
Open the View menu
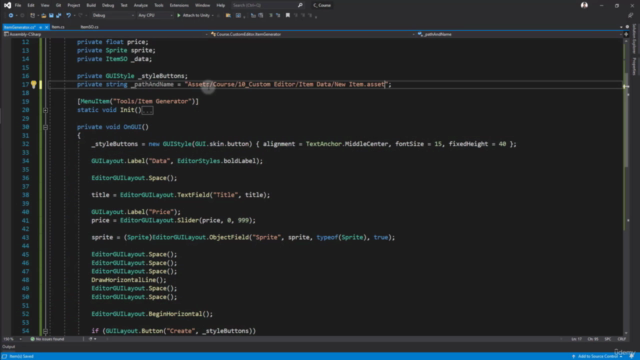point(45,5)
